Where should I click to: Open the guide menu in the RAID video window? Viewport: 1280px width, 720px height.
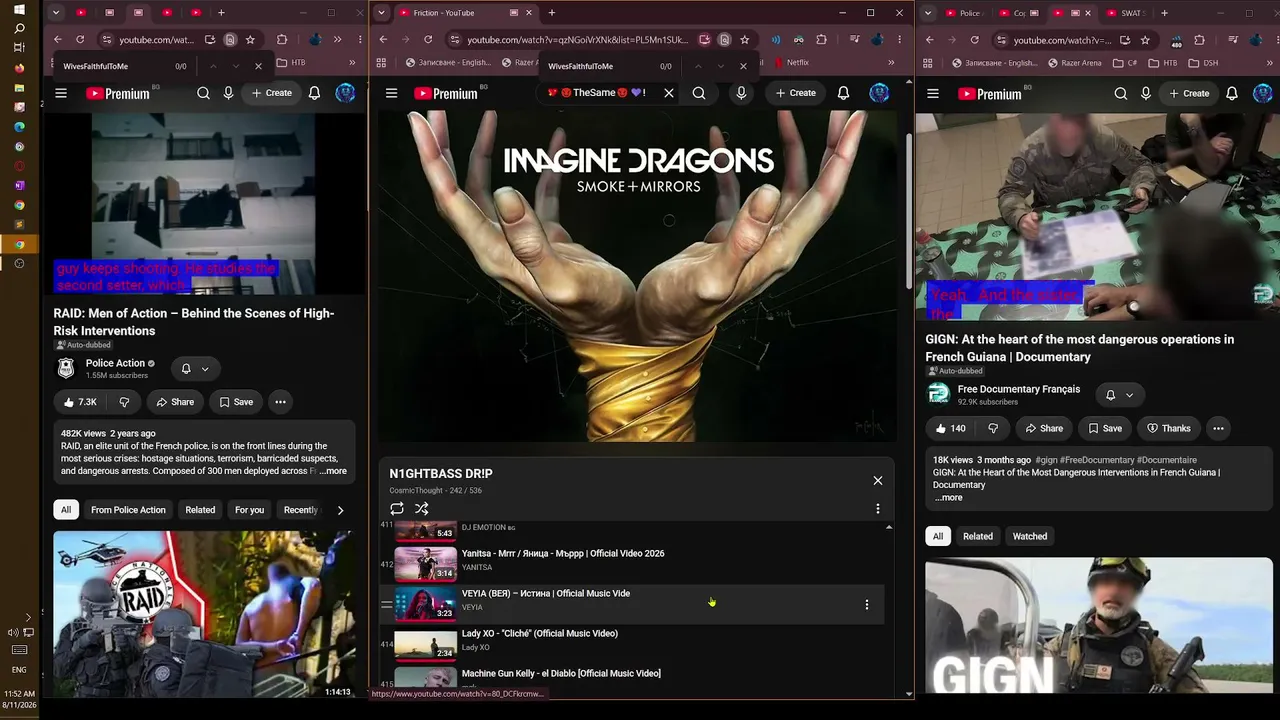pos(61,93)
